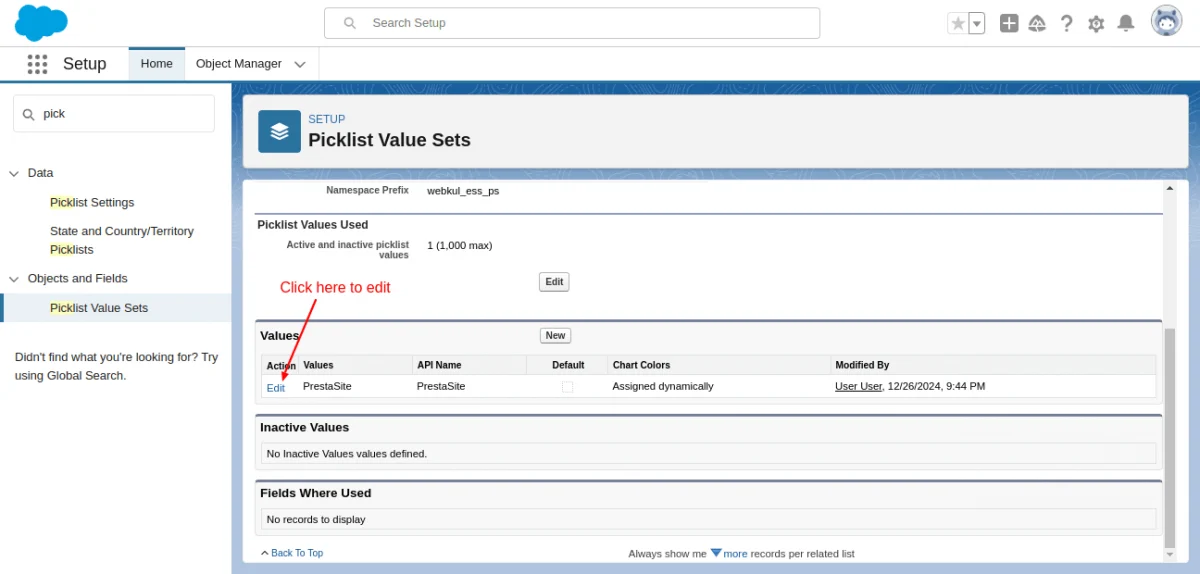Click 'No records to display' text
The image size is (1200, 574).
[316, 519]
